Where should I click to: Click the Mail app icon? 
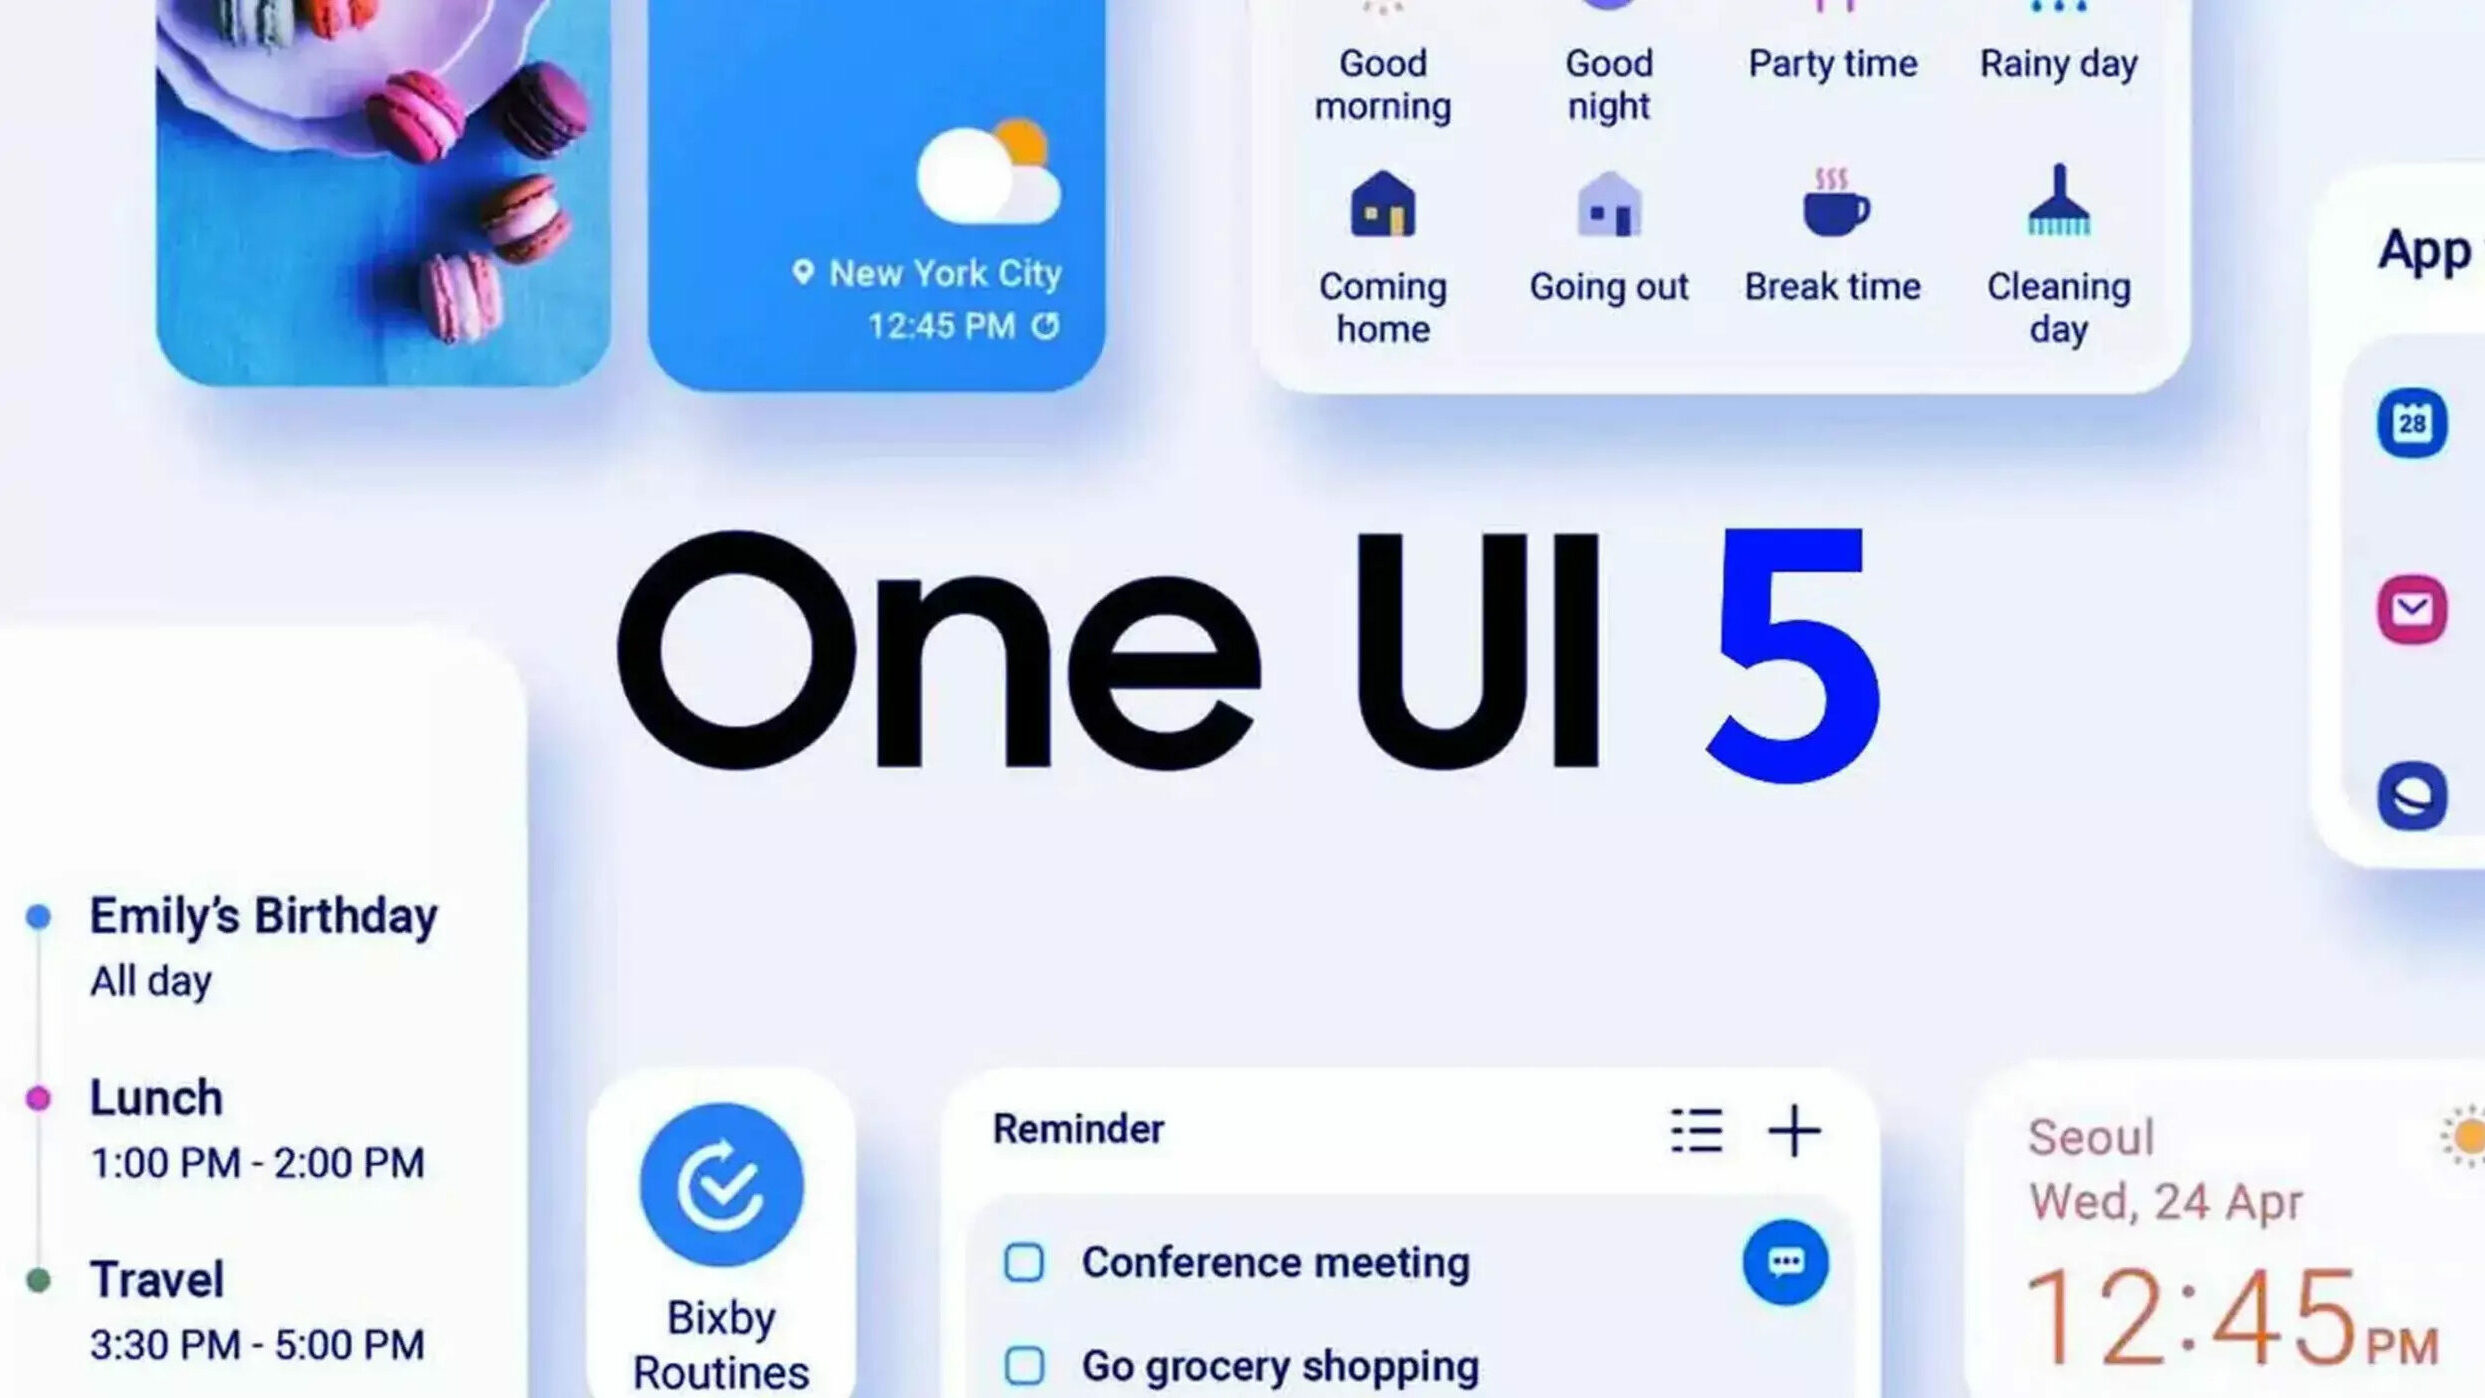click(x=2412, y=608)
